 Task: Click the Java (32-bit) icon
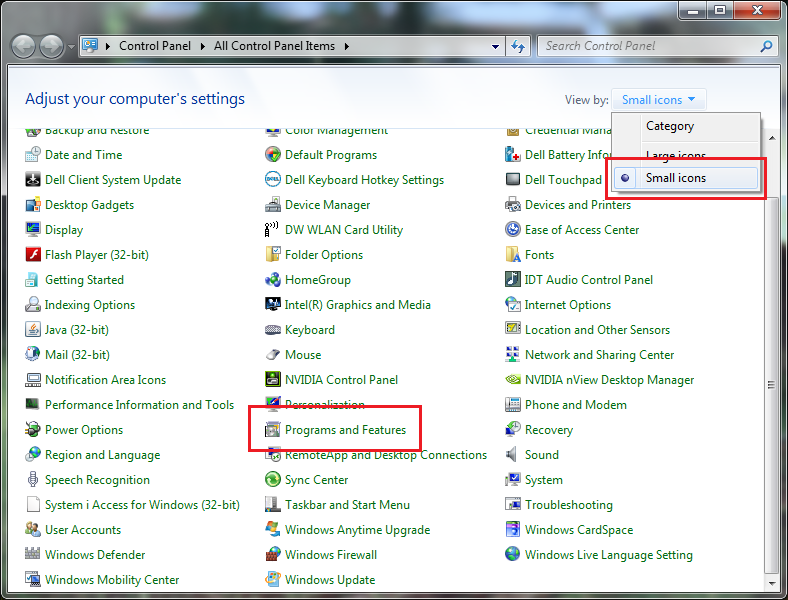point(33,330)
